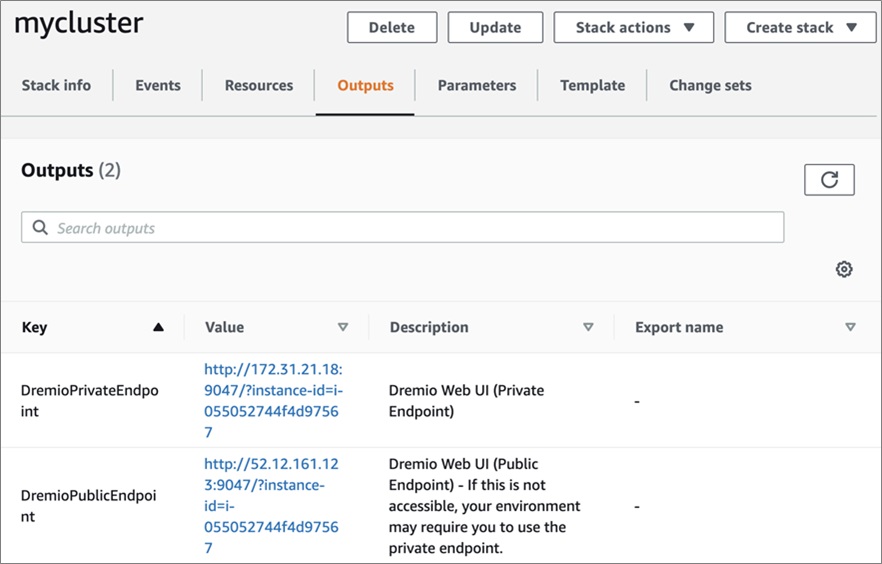Viewport: 882px width, 564px height.
Task: Focus the Search outputs field
Action: pos(403,227)
